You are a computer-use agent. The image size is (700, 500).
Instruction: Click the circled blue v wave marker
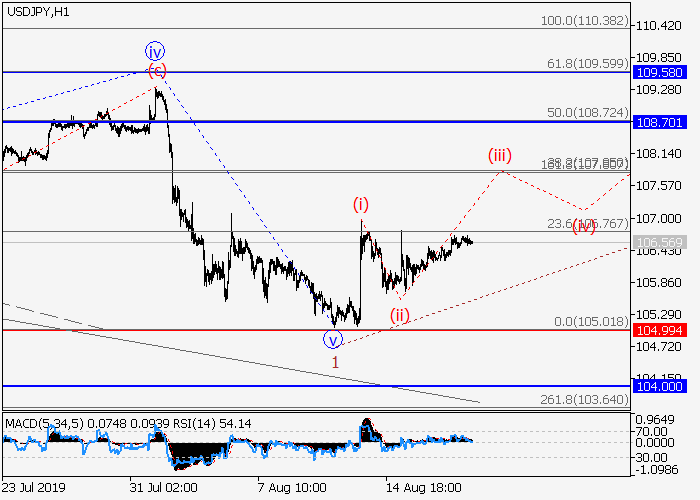pos(335,338)
